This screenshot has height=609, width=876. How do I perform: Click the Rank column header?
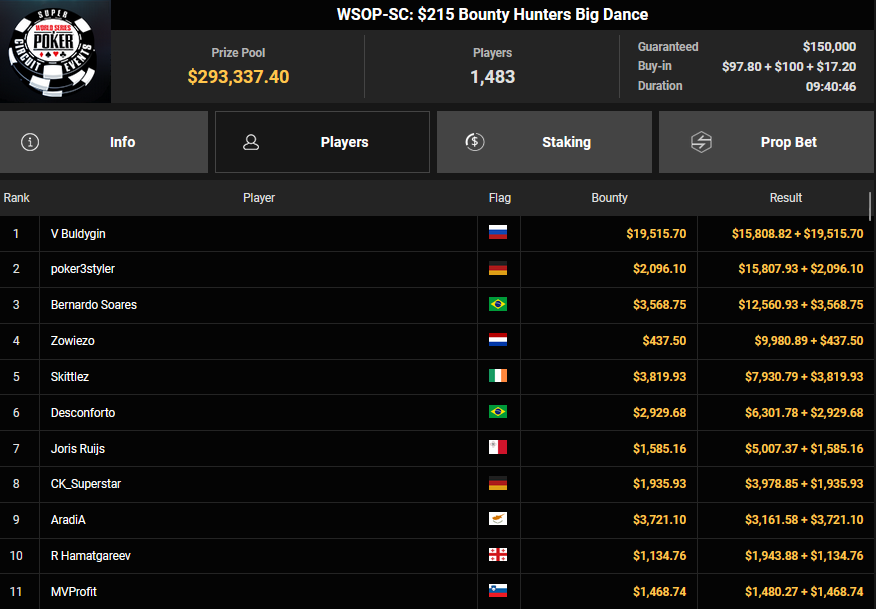pyautogui.click(x=17, y=198)
